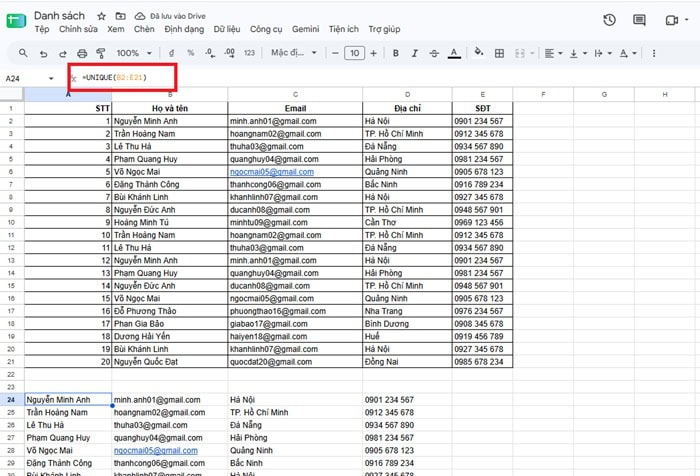
Task: Open text wrapping dropdown
Action: [x=603, y=54]
